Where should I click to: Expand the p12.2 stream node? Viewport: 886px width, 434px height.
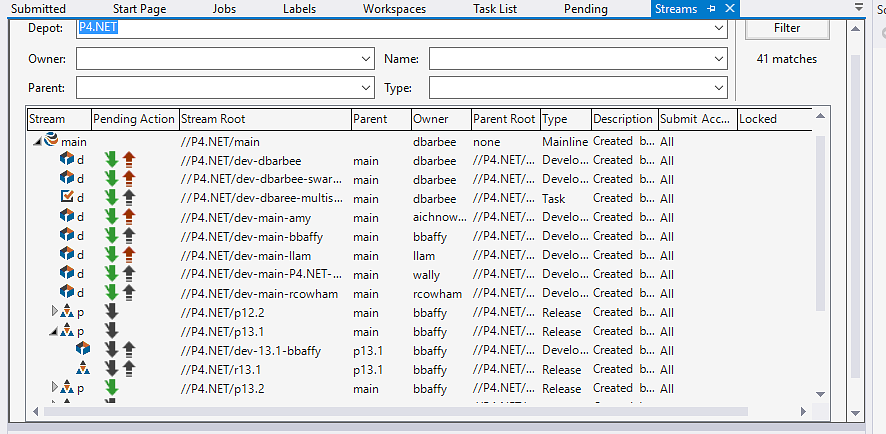click(x=55, y=312)
